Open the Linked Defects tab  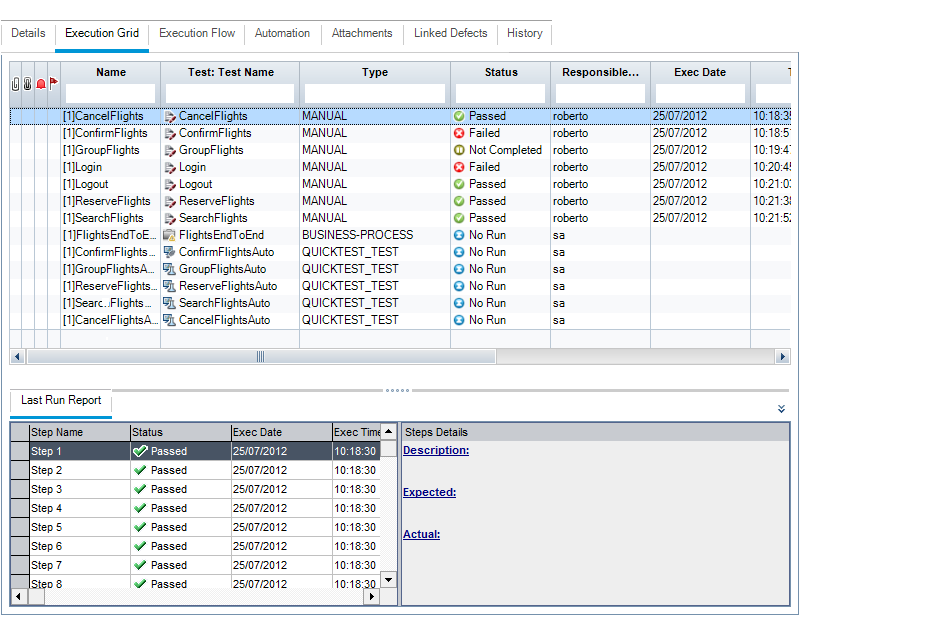[450, 33]
